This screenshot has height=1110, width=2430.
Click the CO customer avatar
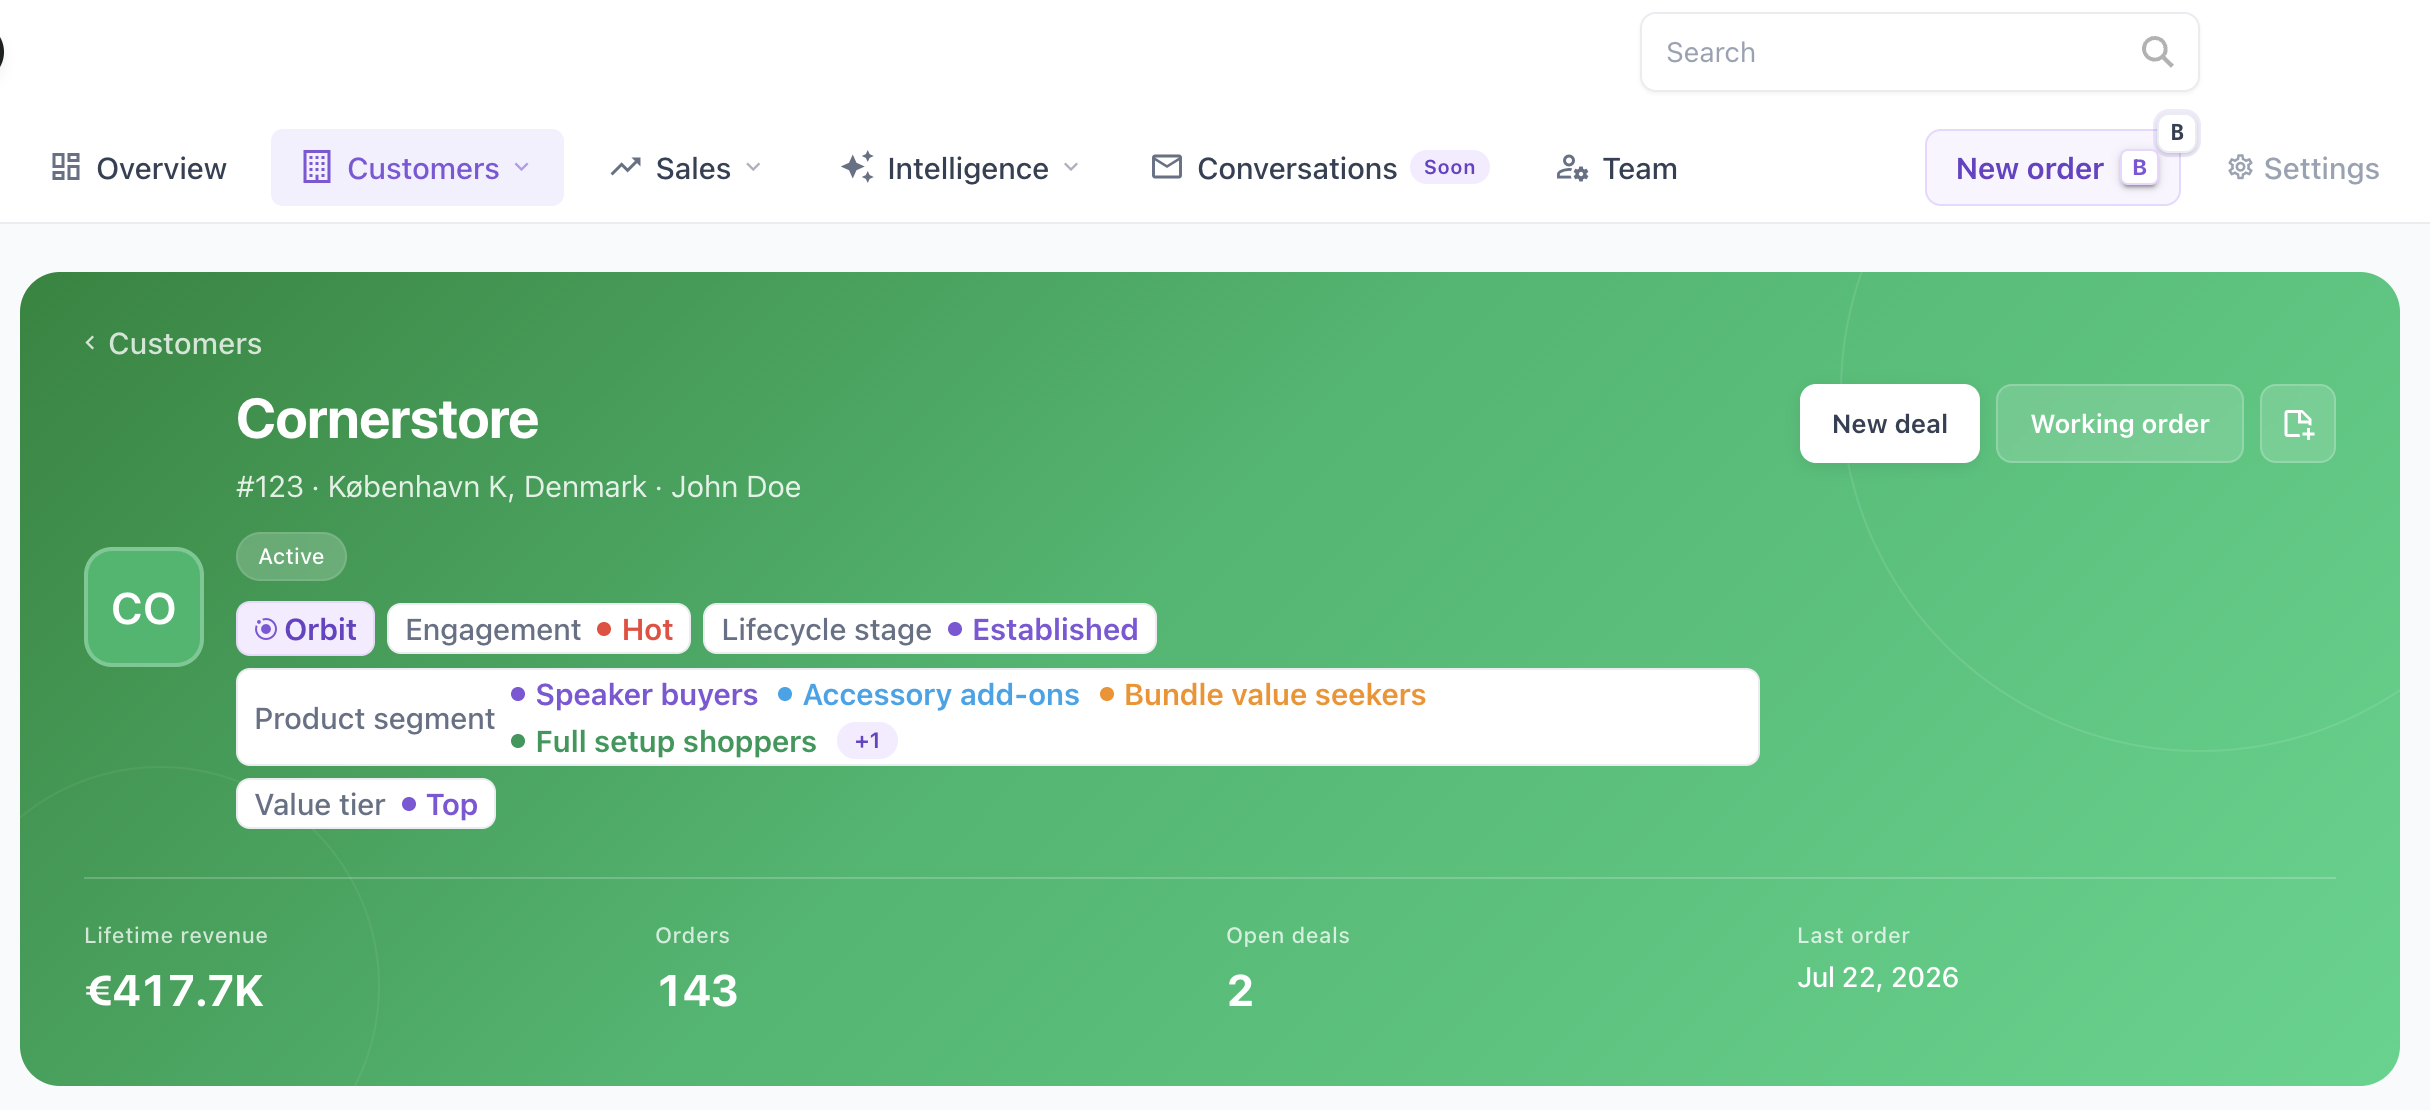(144, 607)
